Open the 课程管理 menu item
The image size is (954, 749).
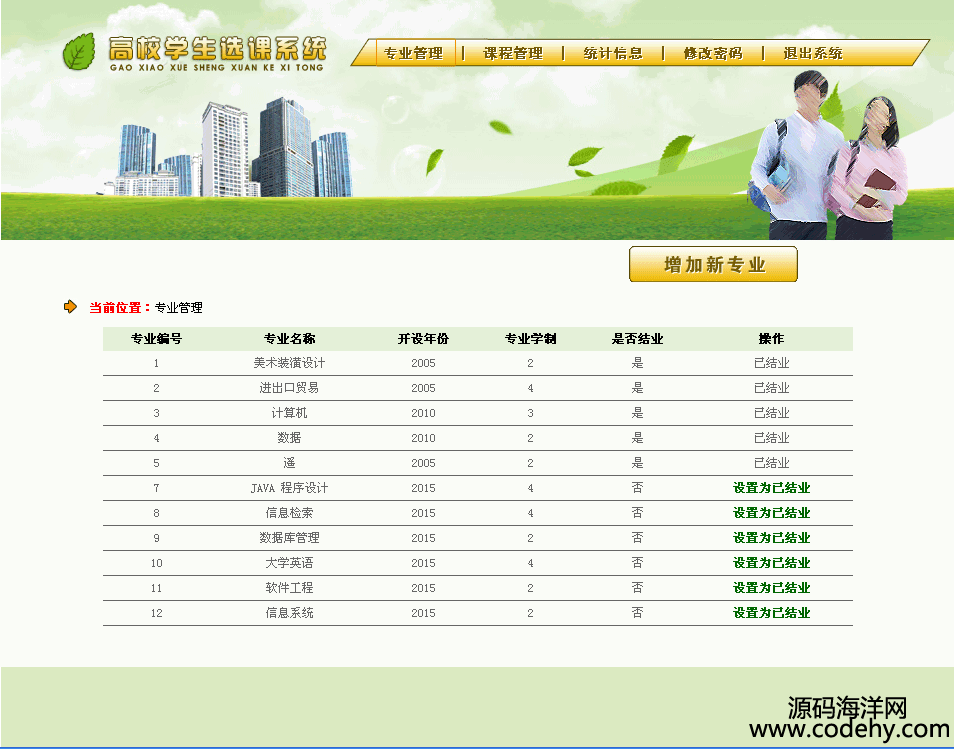pyautogui.click(x=513, y=54)
